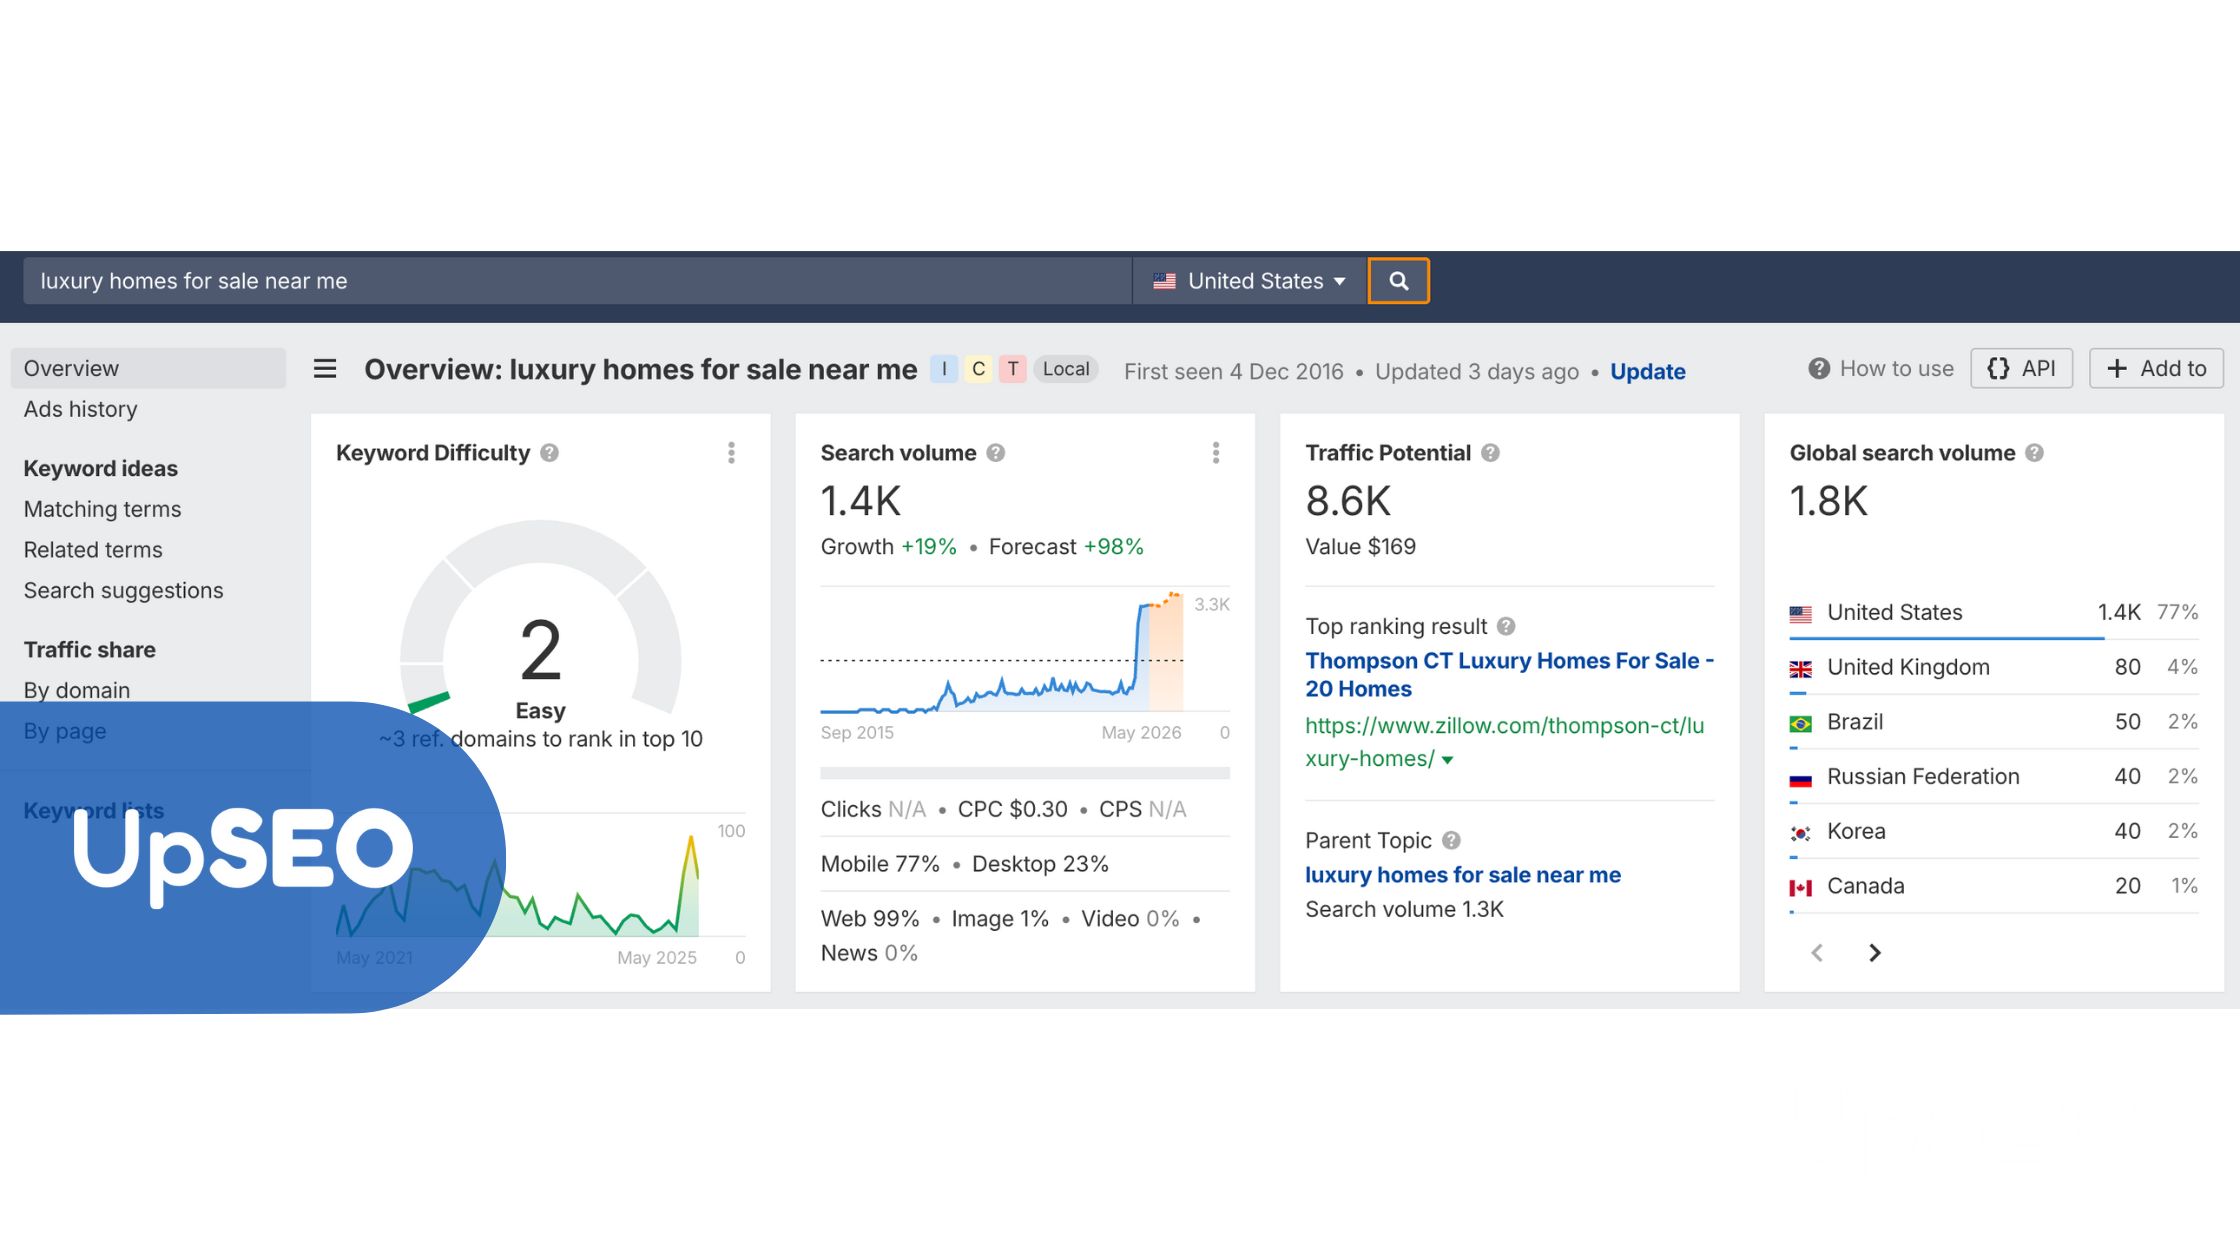Viewport: 2240px width, 1260px height.
Task: Open Related terms in sidebar
Action: coord(93,550)
